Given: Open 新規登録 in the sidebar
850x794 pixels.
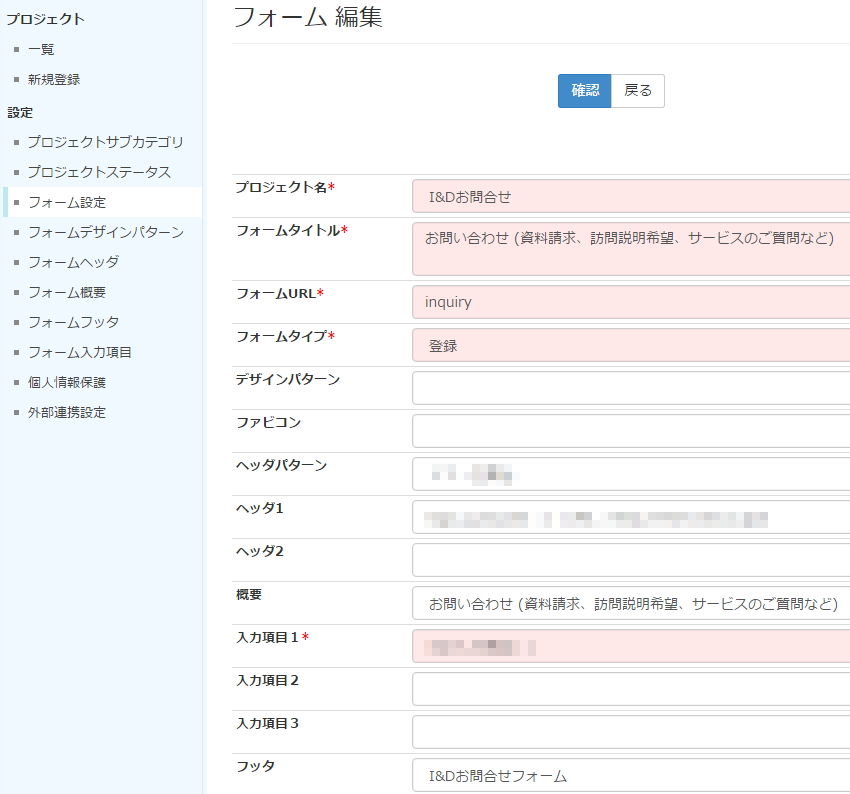Looking at the screenshot, I should point(54,79).
